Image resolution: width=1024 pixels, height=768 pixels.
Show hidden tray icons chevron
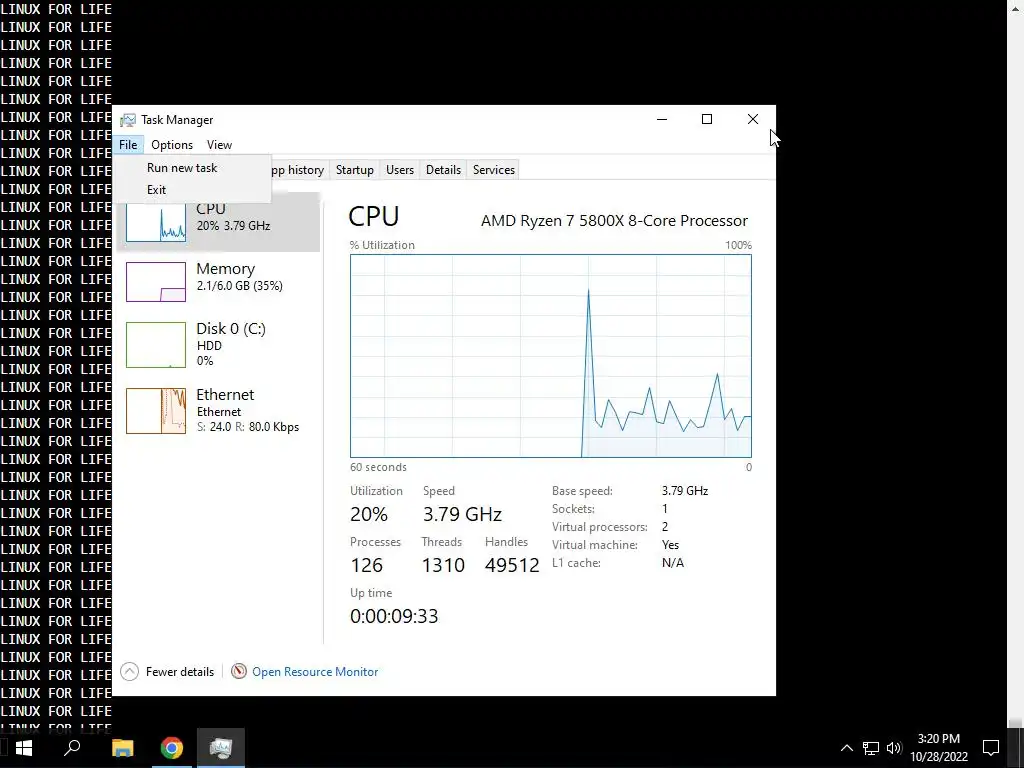846,748
